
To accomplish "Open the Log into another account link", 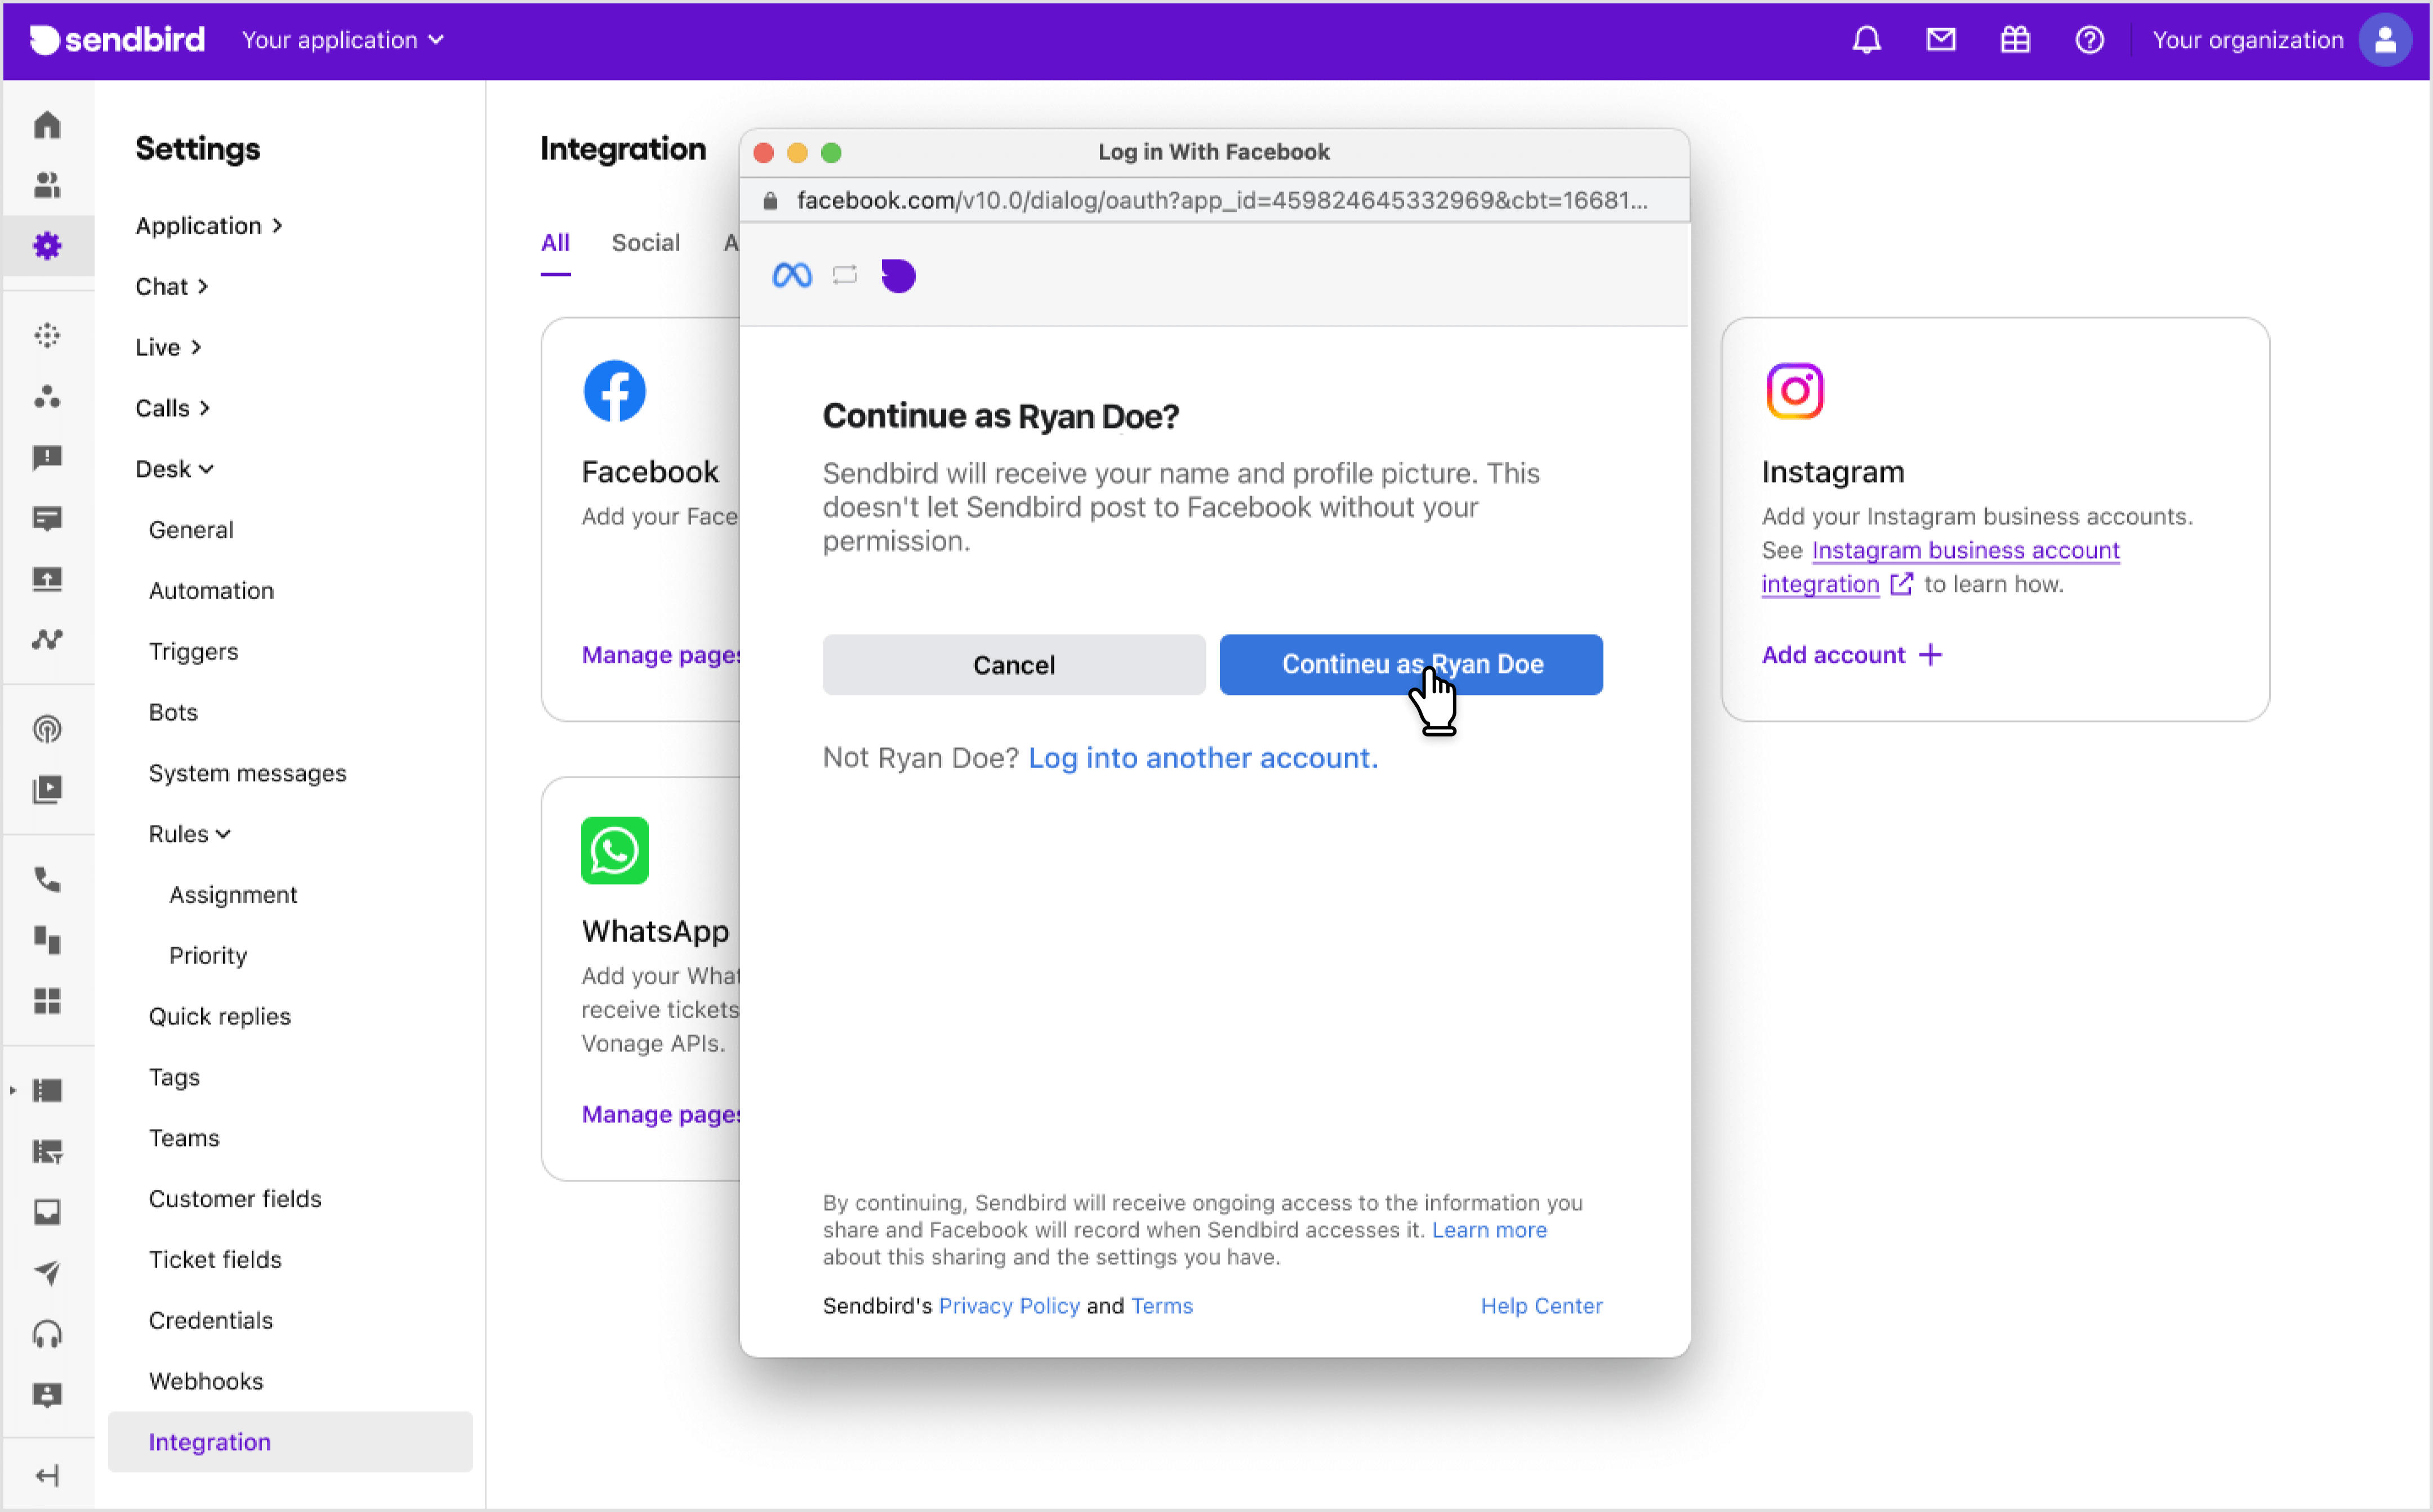I will (x=1201, y=758).
